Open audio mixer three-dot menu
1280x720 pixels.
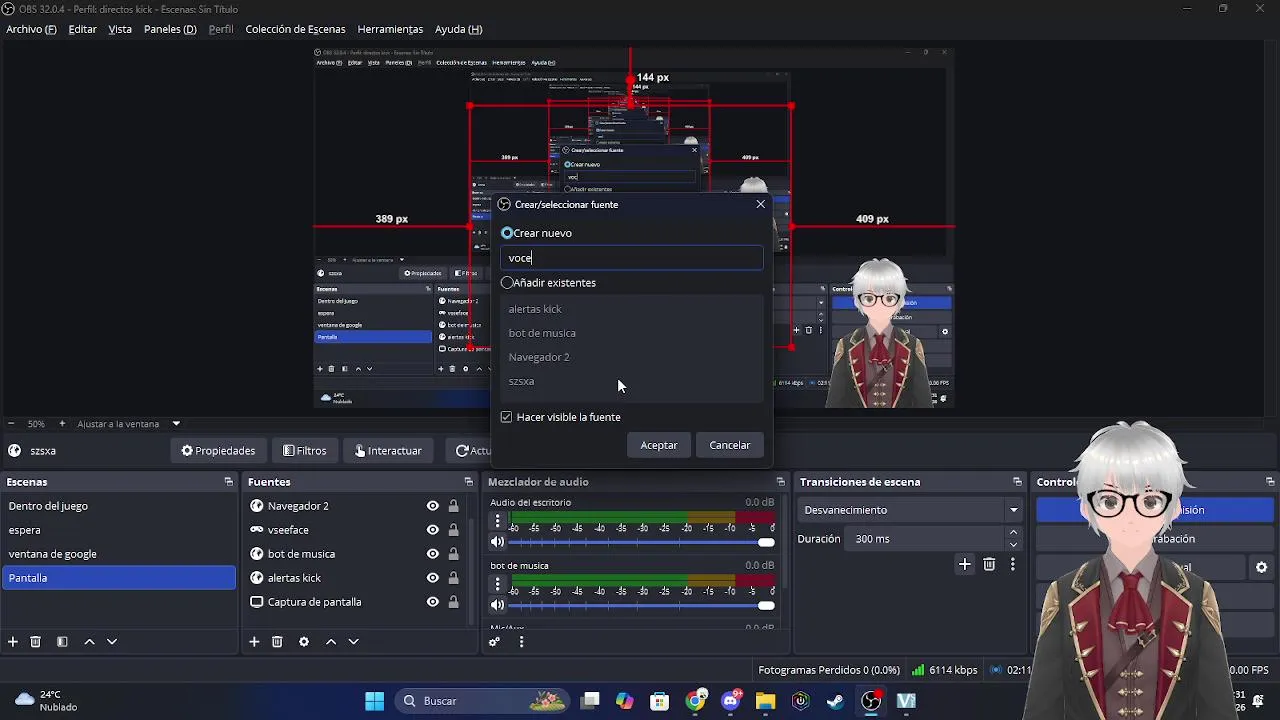(521, 642)
